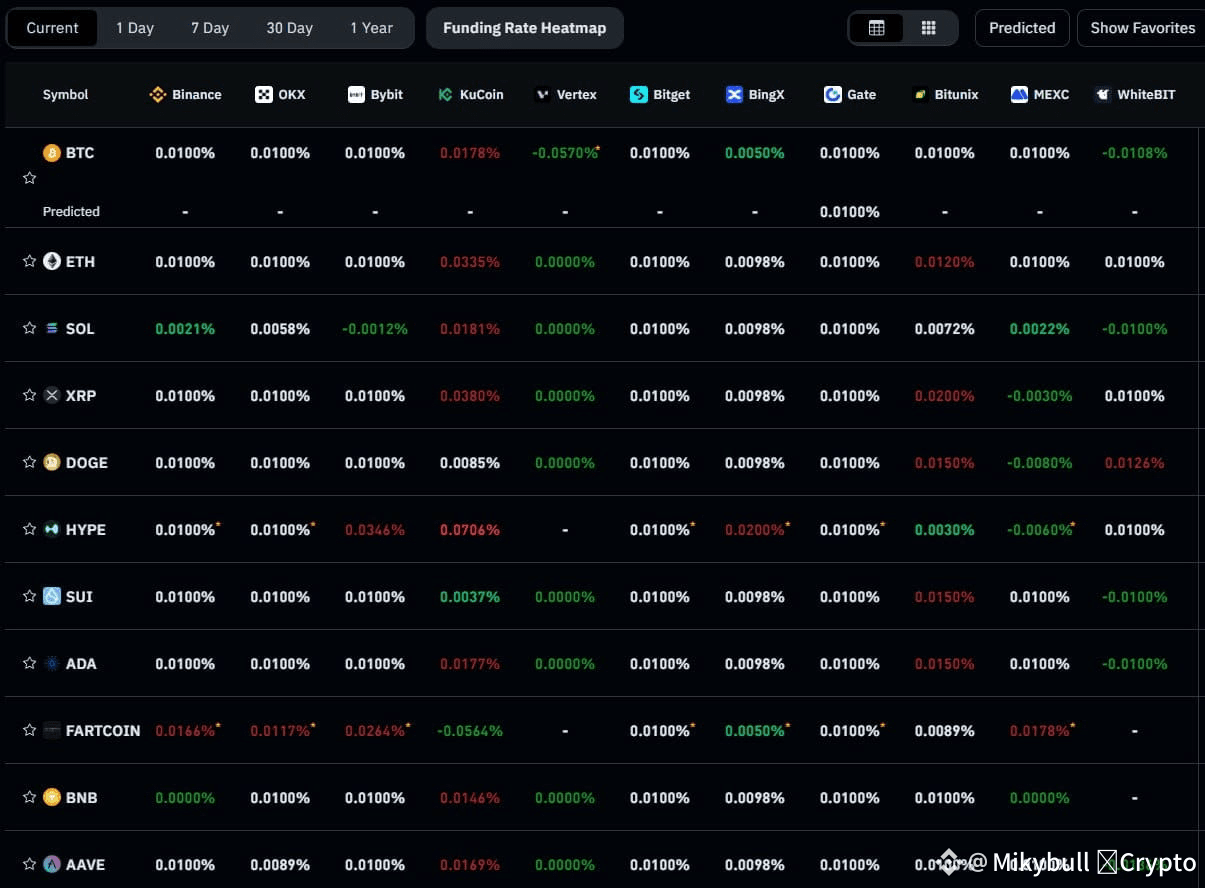Click the AAVE coin icon
1205x888 pixels.
(x=52, y=864)
